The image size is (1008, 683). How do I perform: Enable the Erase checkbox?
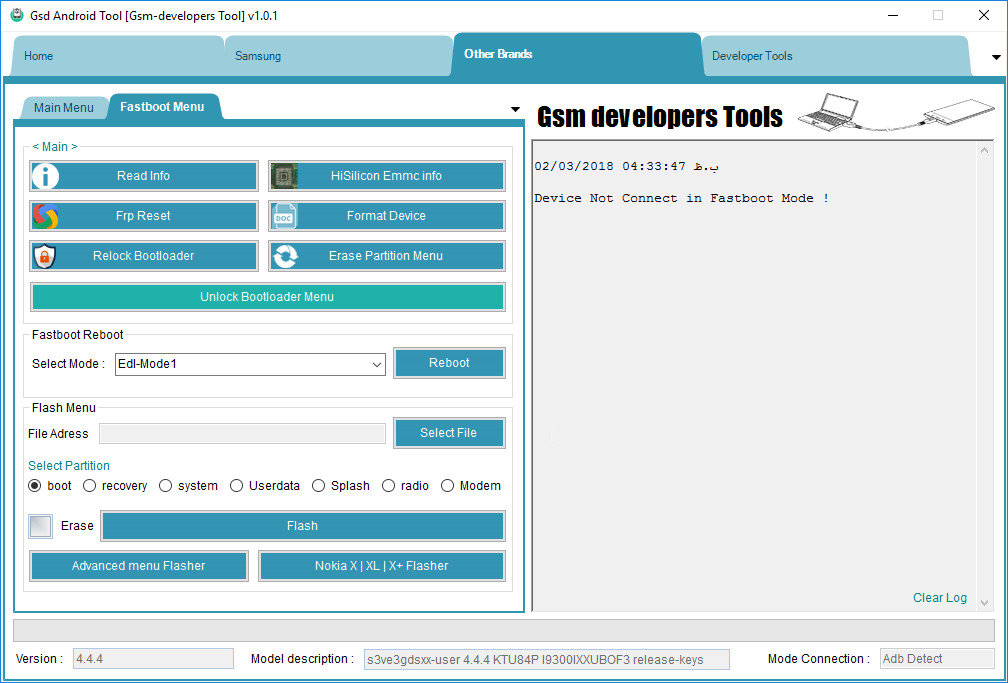tap(40, 526)
